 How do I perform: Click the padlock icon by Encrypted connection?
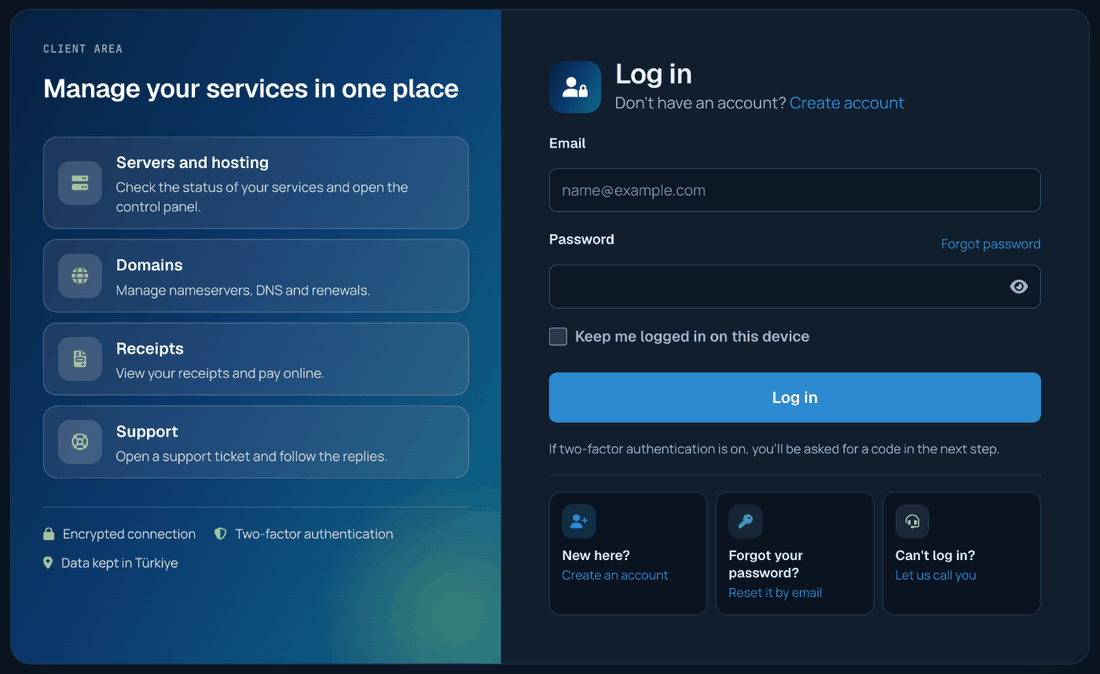(x=48, y=534)
